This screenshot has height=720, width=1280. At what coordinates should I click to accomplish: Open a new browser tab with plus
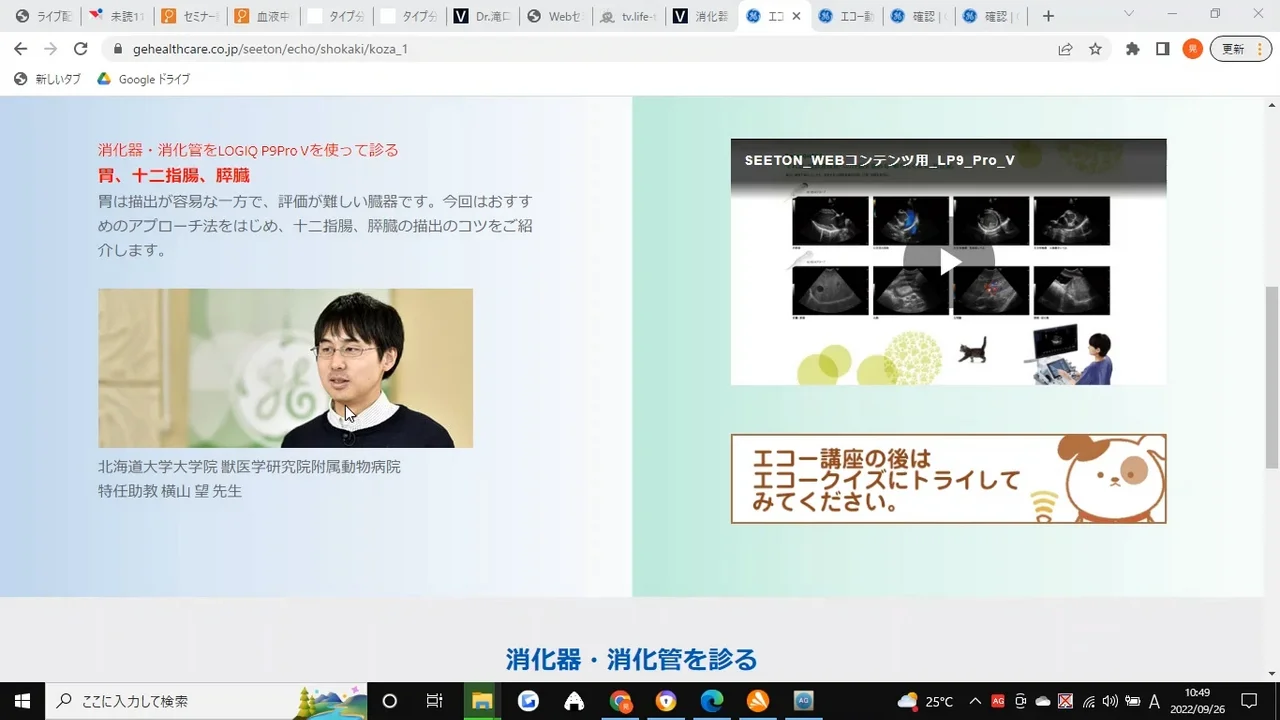pyautogui.click(x=1048, y=16)
